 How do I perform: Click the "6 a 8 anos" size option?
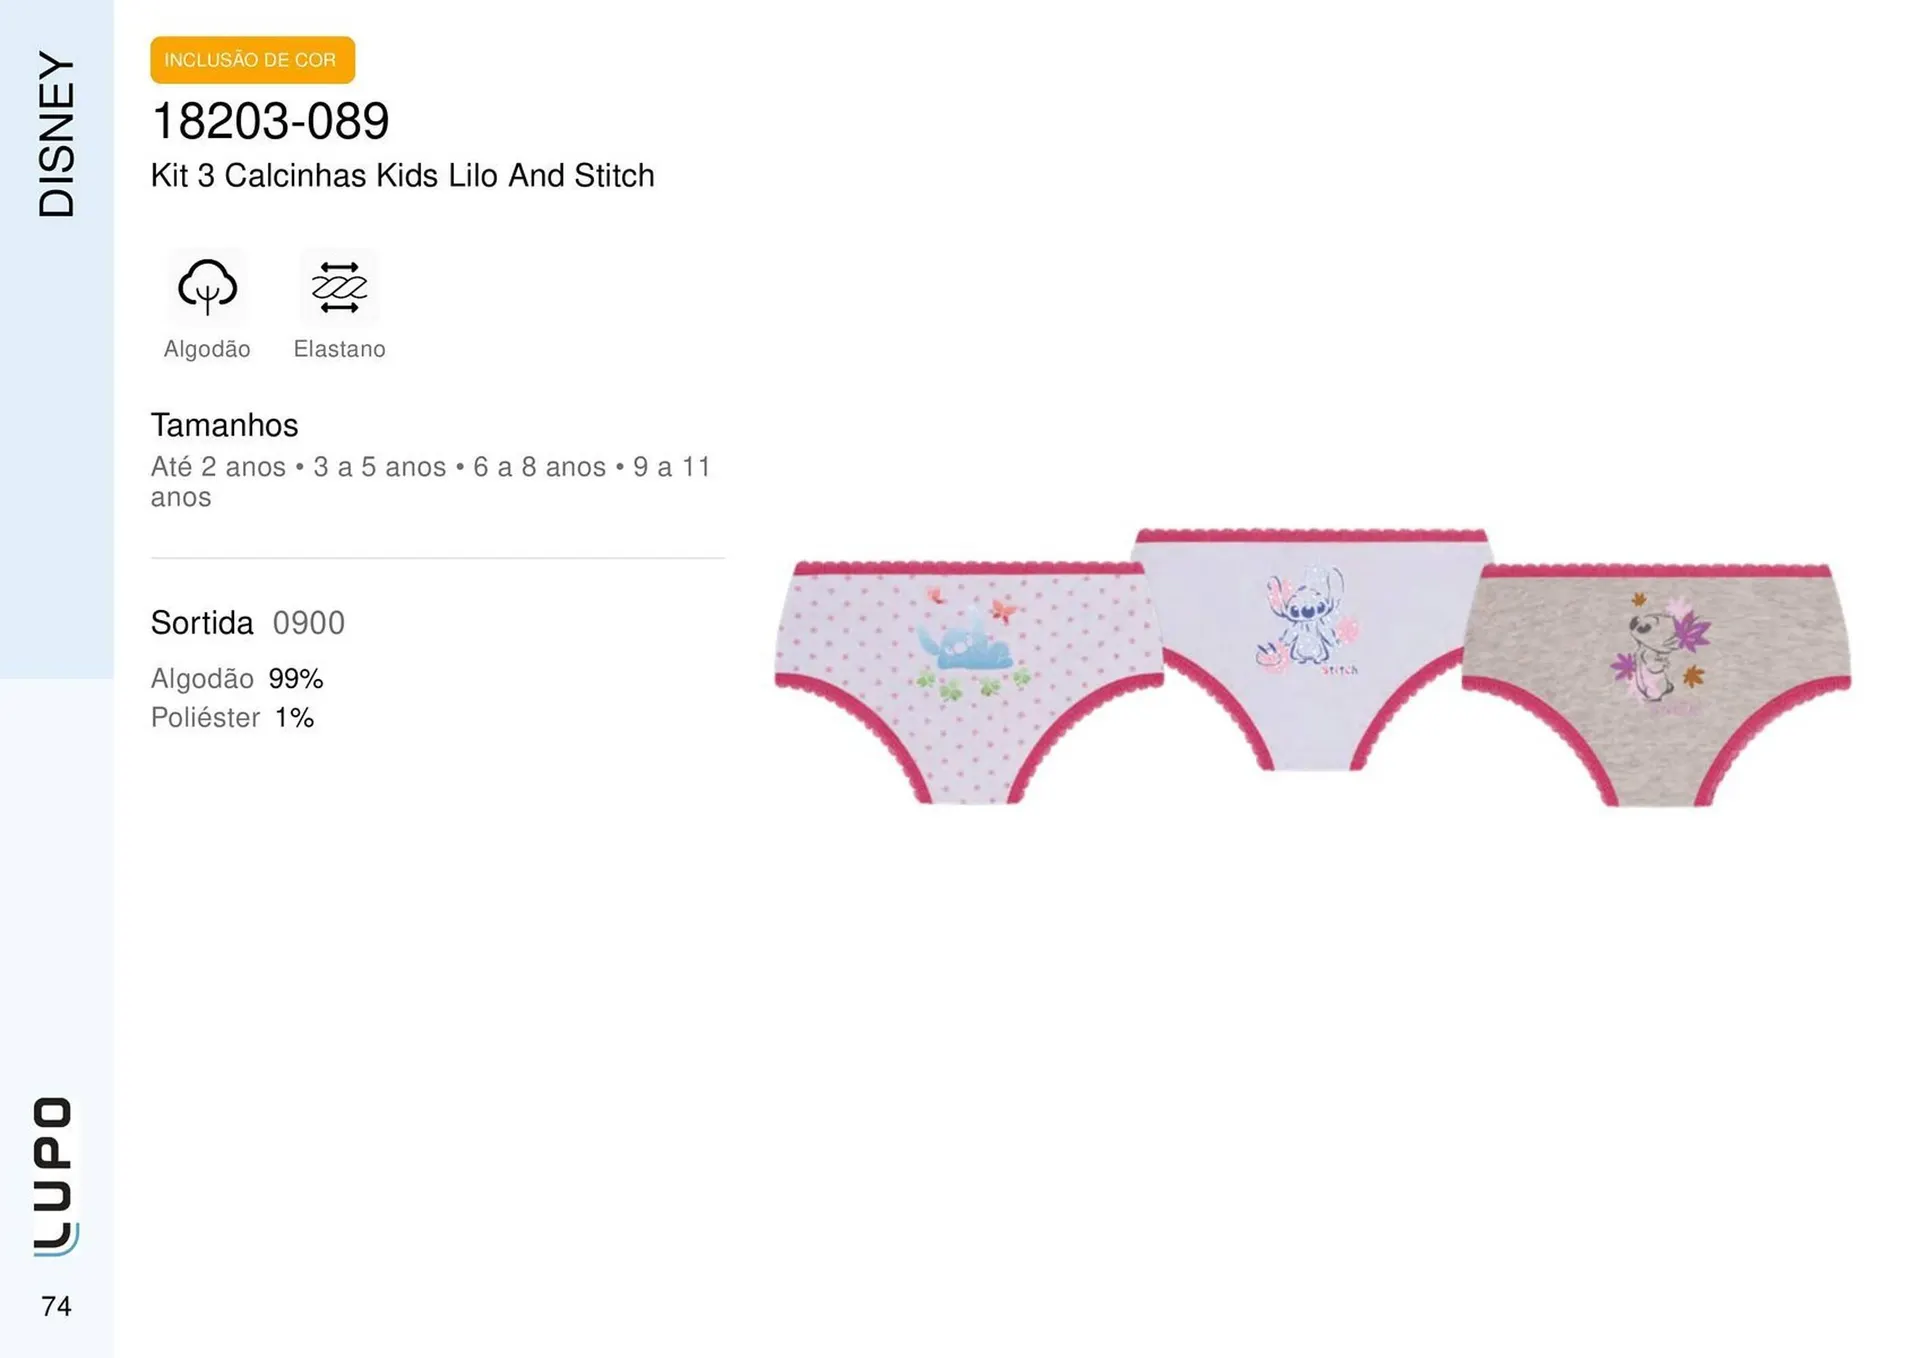539,467
